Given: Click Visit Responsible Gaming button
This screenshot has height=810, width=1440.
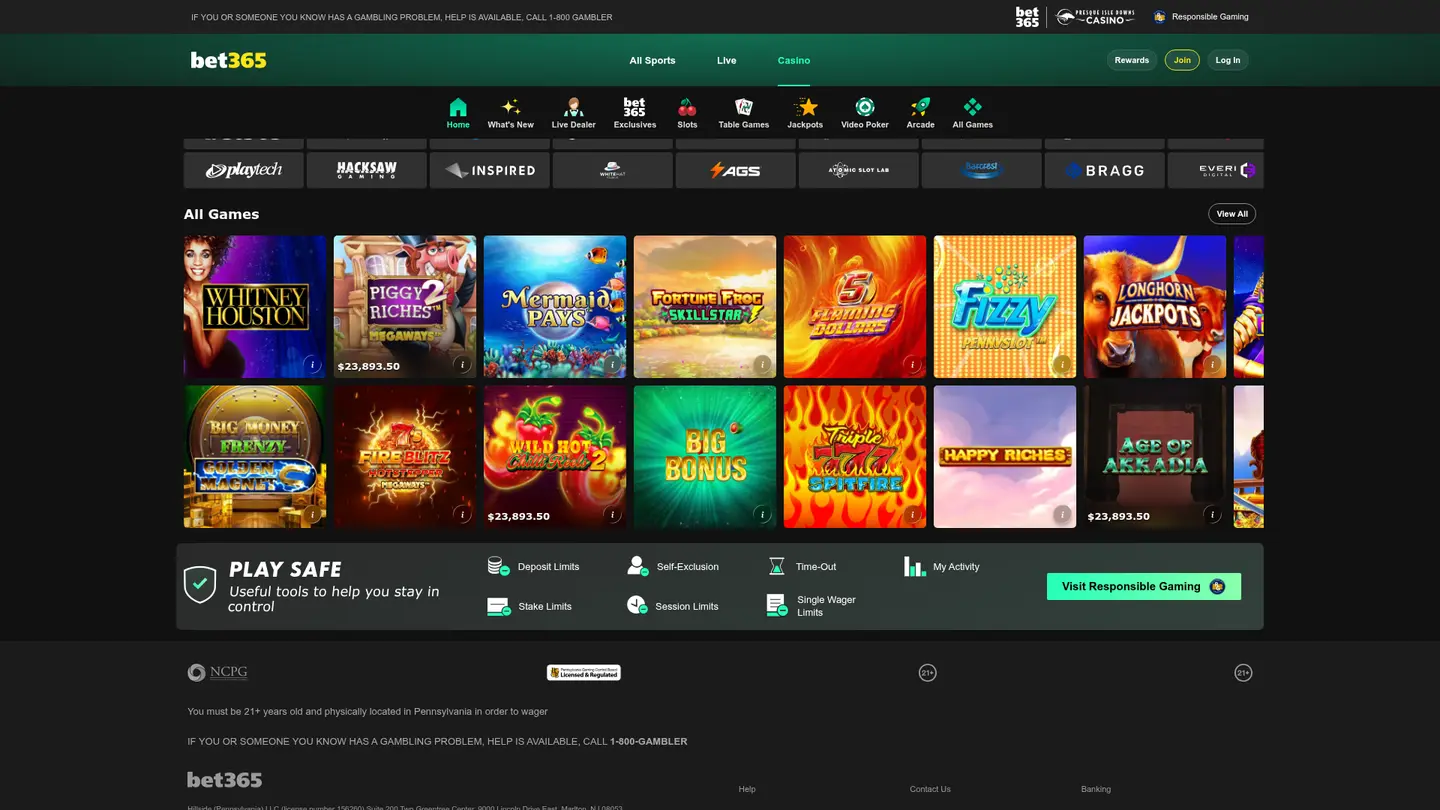Looking at the screenshot, I should (1144, 587).
